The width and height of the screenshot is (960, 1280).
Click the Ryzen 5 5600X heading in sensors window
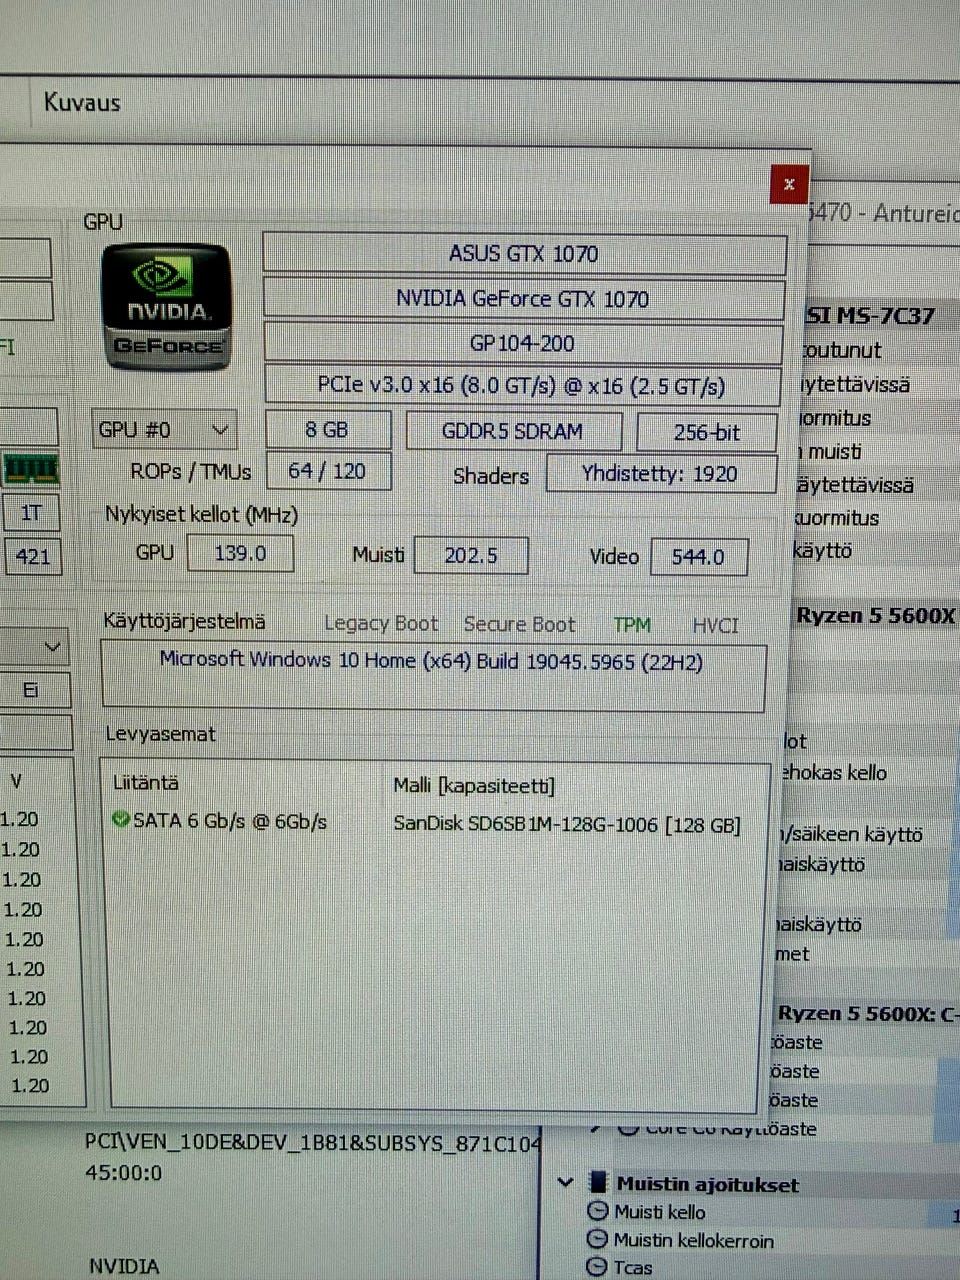(875, 615)
